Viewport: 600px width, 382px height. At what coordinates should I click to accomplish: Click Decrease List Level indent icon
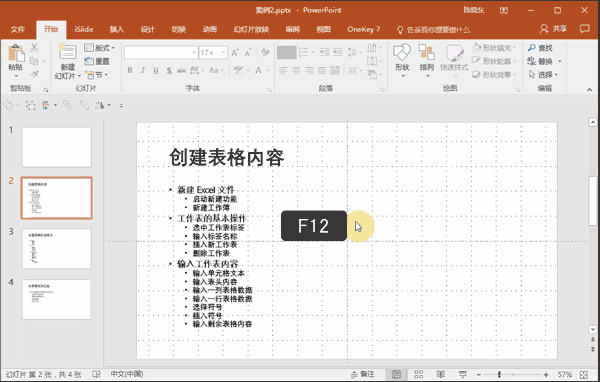pos(324,52)
